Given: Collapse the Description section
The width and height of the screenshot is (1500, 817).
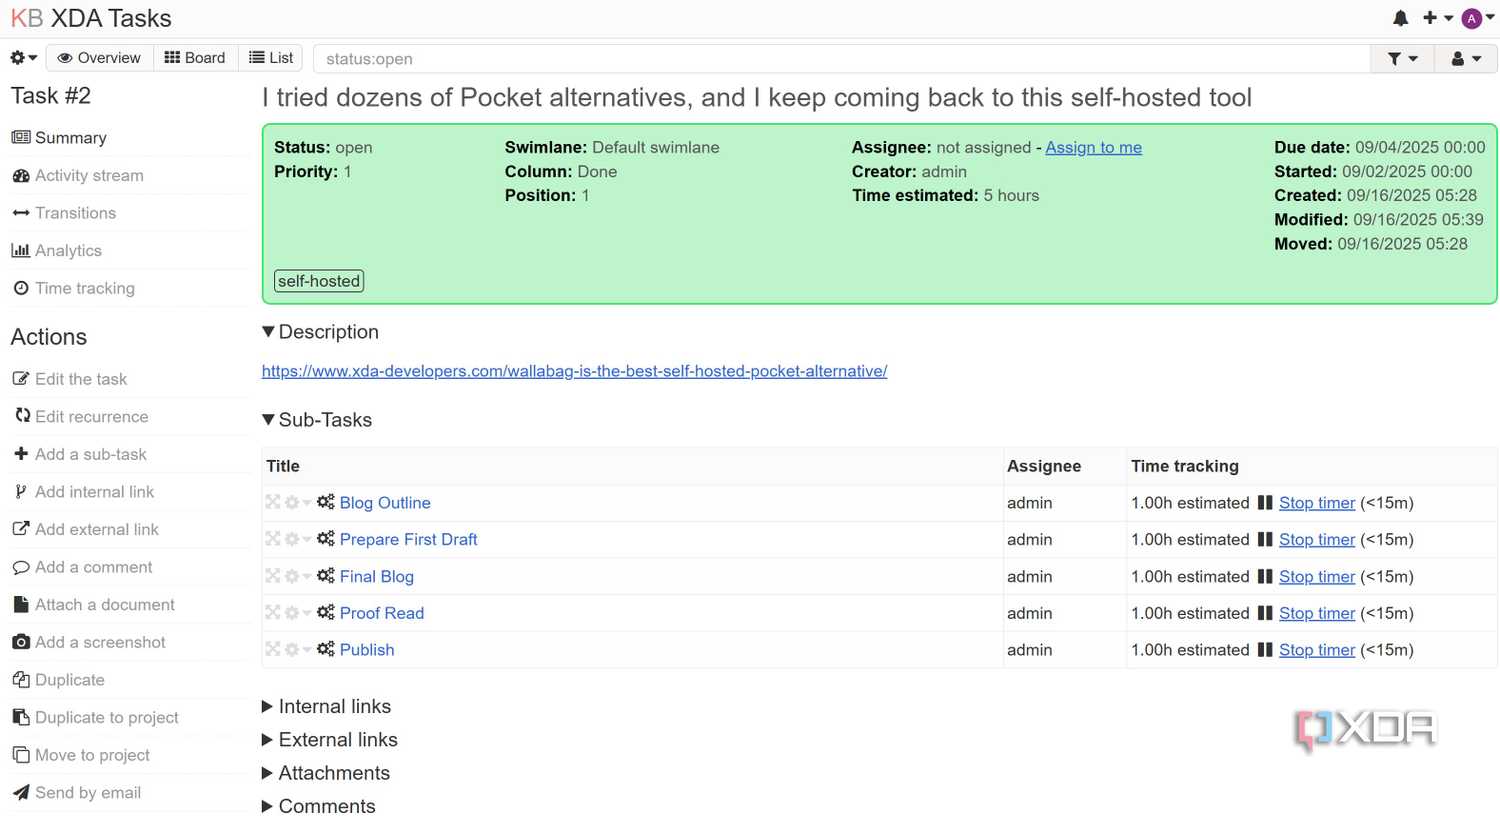Looking at the screenshot, I should pos(320,332).
